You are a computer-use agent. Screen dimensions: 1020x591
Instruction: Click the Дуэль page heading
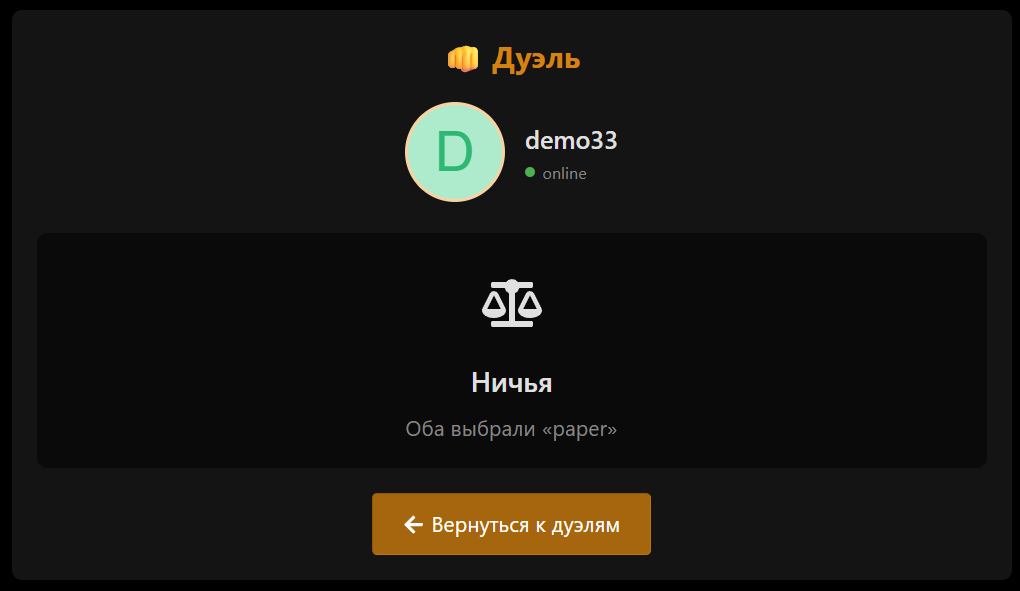point(536,59)
